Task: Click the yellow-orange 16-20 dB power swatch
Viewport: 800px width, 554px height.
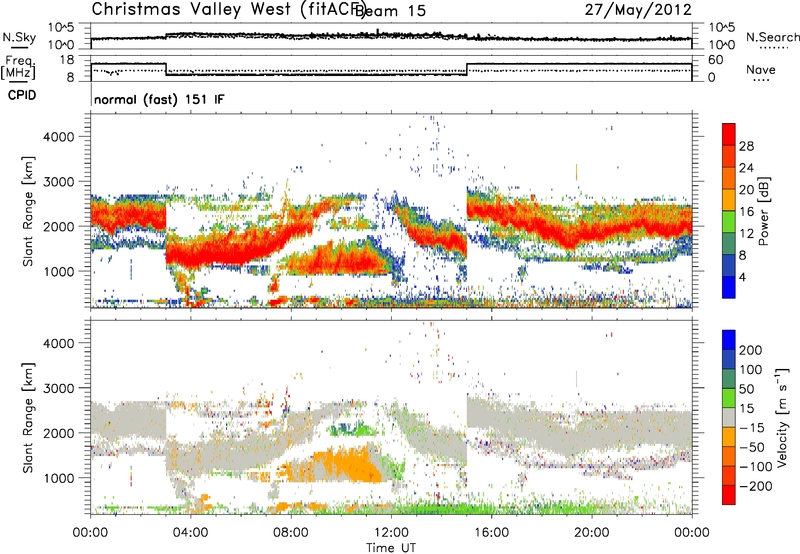Action: point(729,200)
